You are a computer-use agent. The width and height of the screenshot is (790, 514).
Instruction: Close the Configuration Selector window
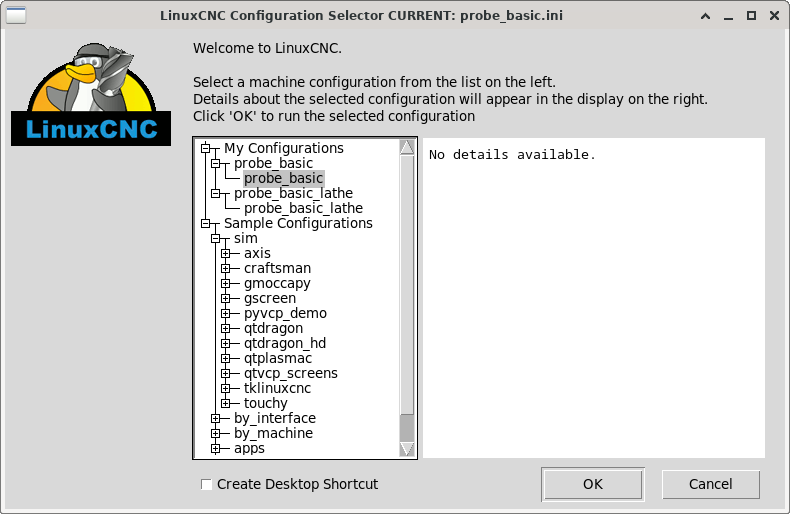pyautogui.click(x=775, y=16)
